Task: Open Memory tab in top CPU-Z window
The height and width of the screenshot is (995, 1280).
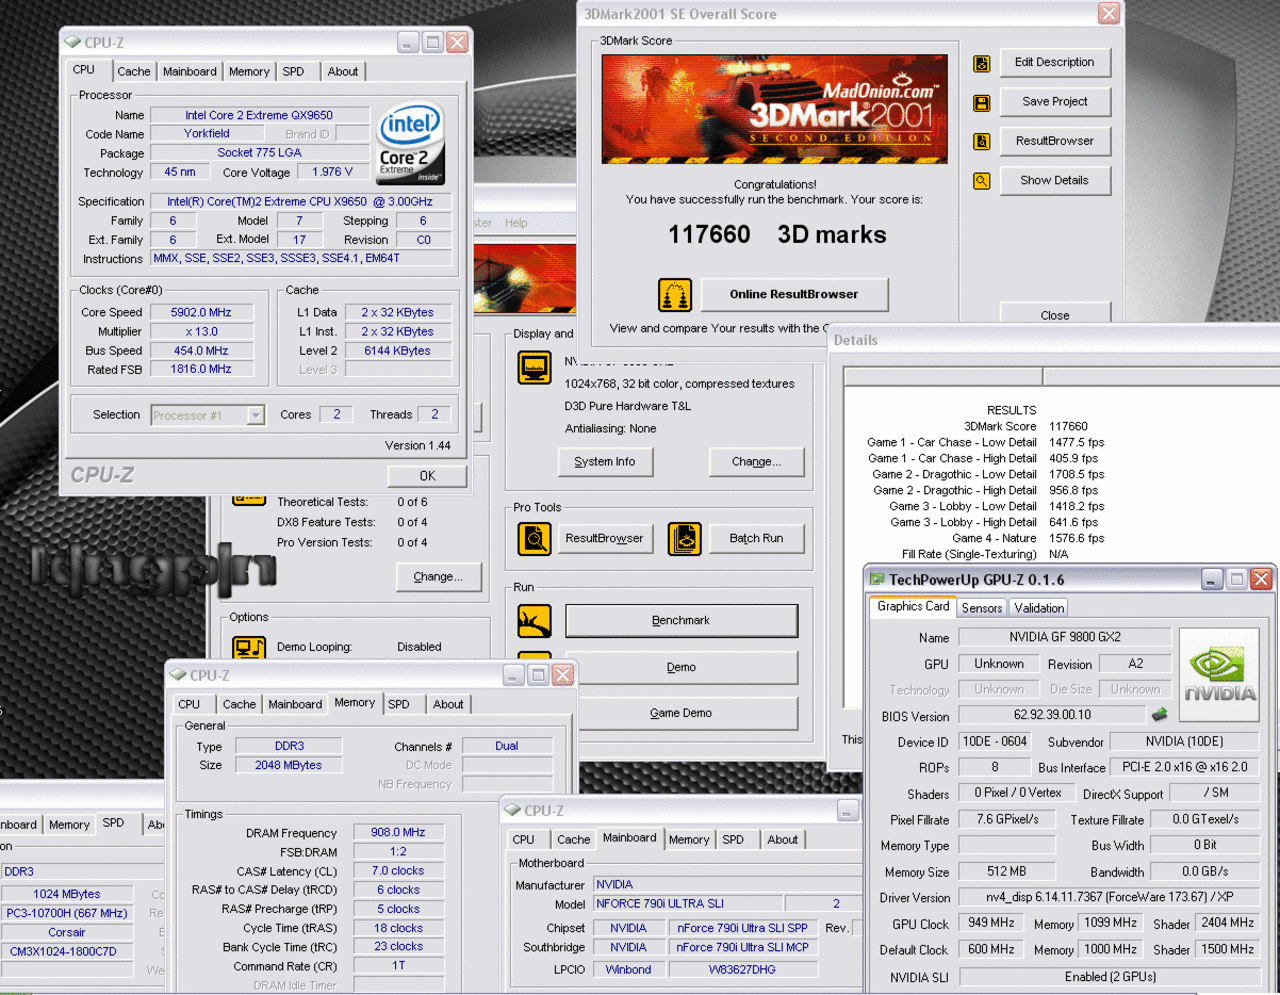Action: click(249, 72)
